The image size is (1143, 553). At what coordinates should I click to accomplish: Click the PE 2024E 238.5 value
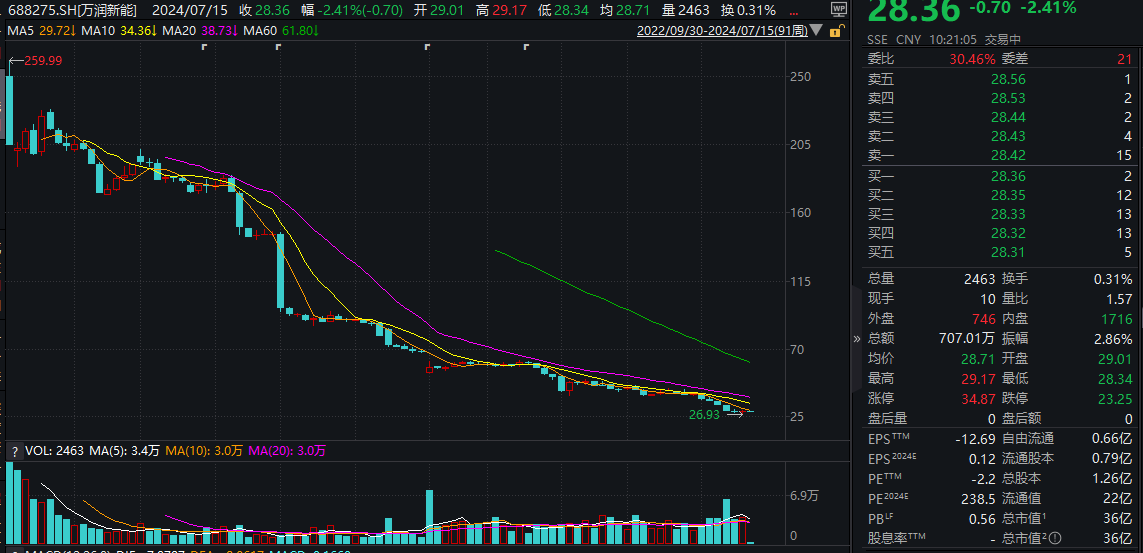978,500
